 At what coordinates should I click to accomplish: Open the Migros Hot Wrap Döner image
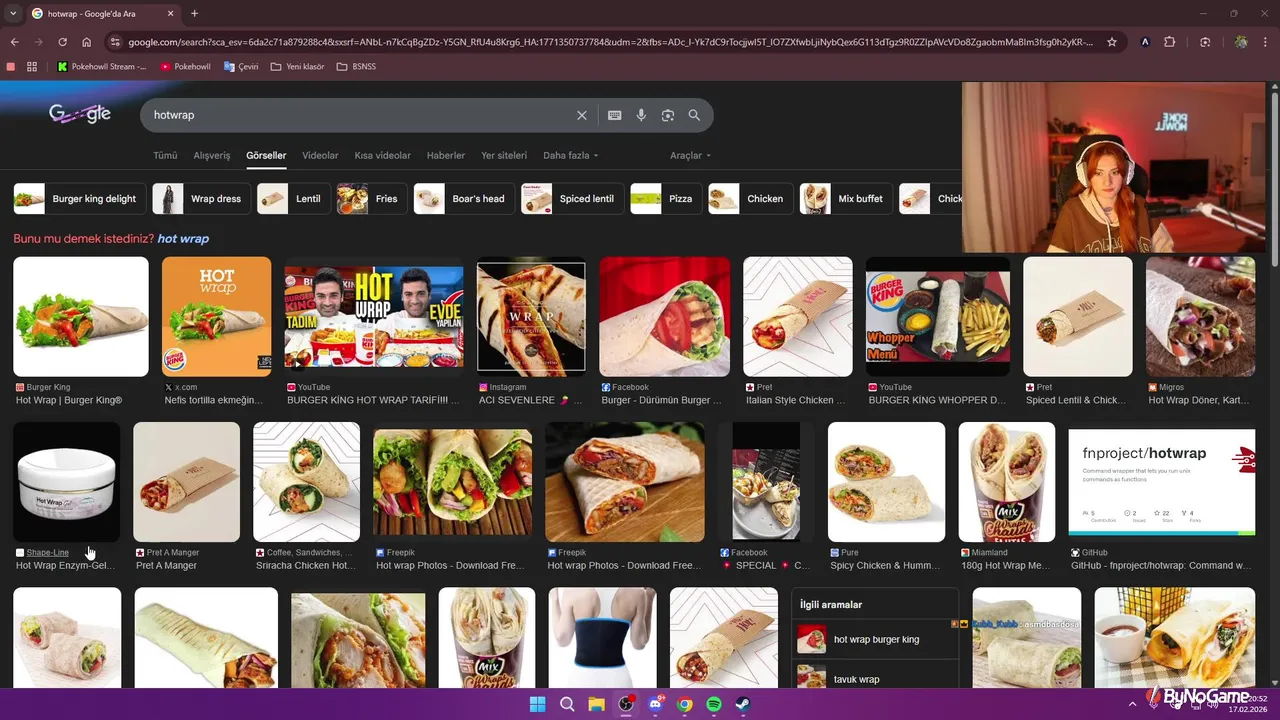click(x=1200, y=317)
